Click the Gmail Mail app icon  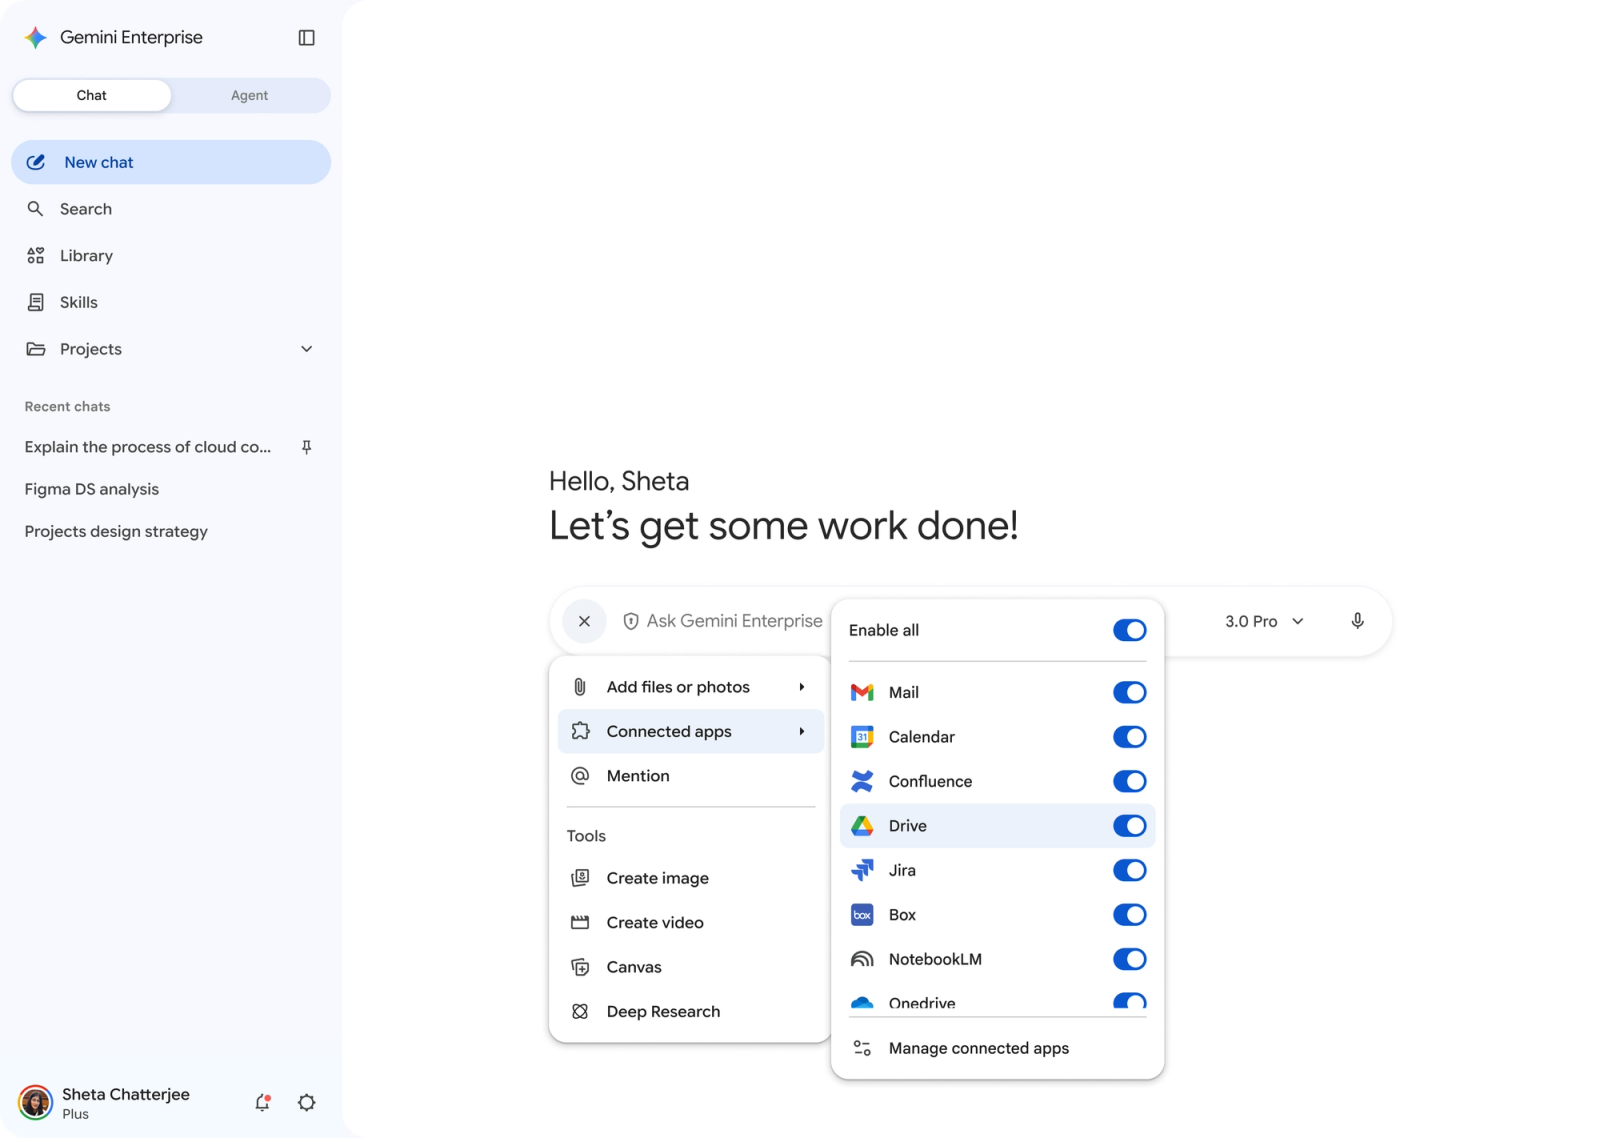[862, 692]
